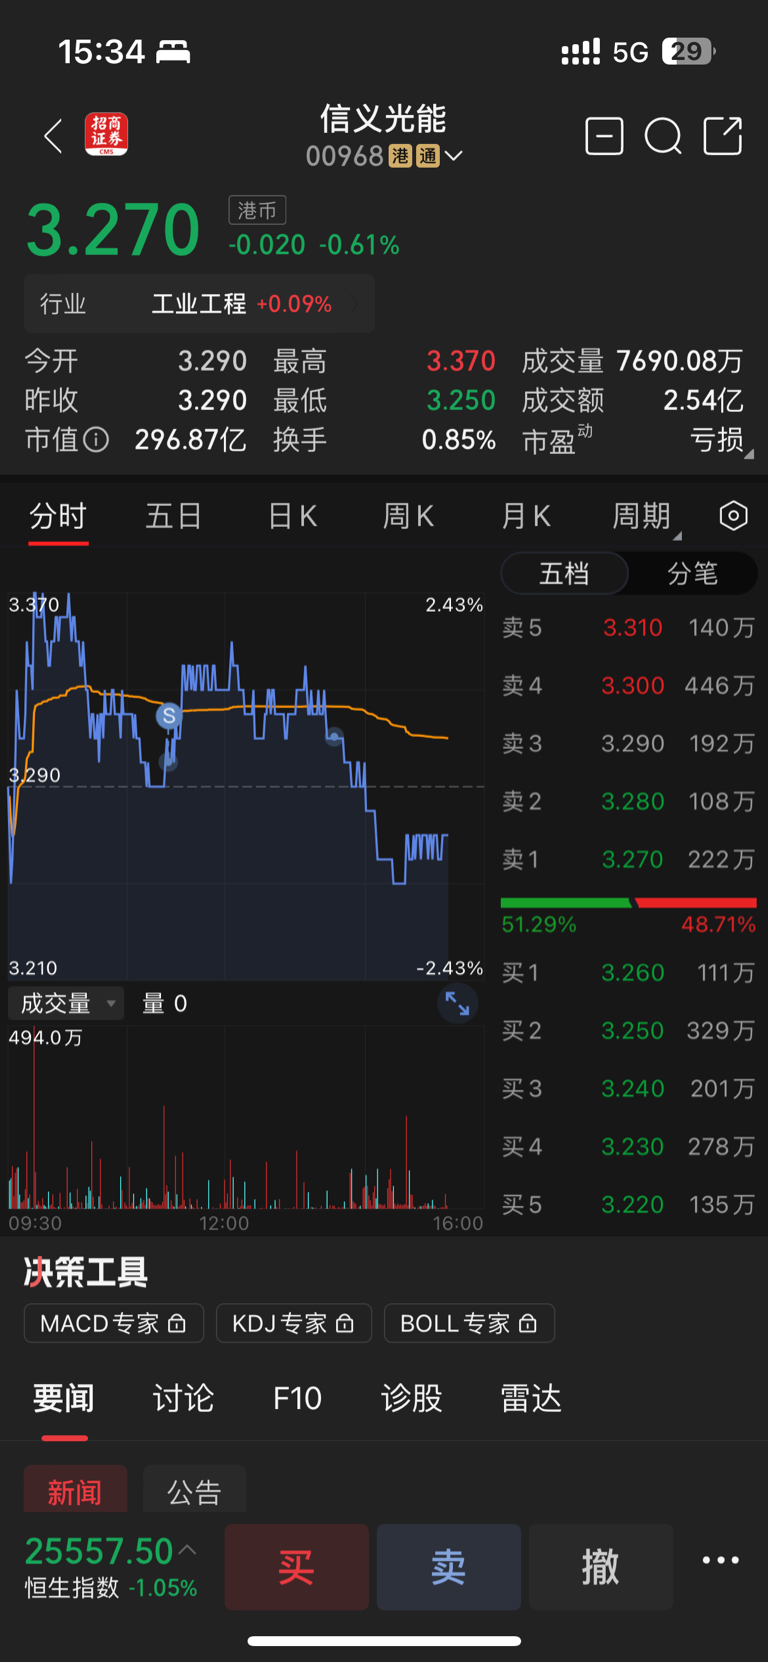Expand the stats panel corner triangle by 亏损
Screen dimensions: 768x1663
[x=749, y=454]
